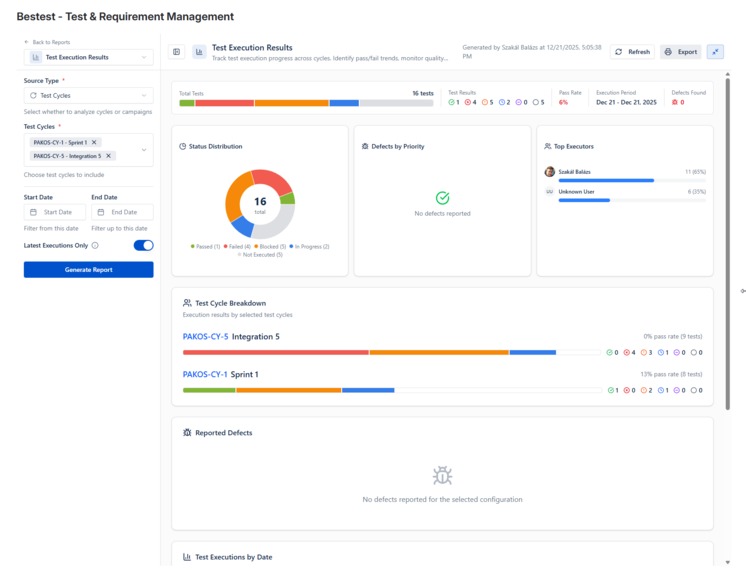Click the Not Executed (5) legend item
The width and height of the screenshot is (746, 573).
260,255
